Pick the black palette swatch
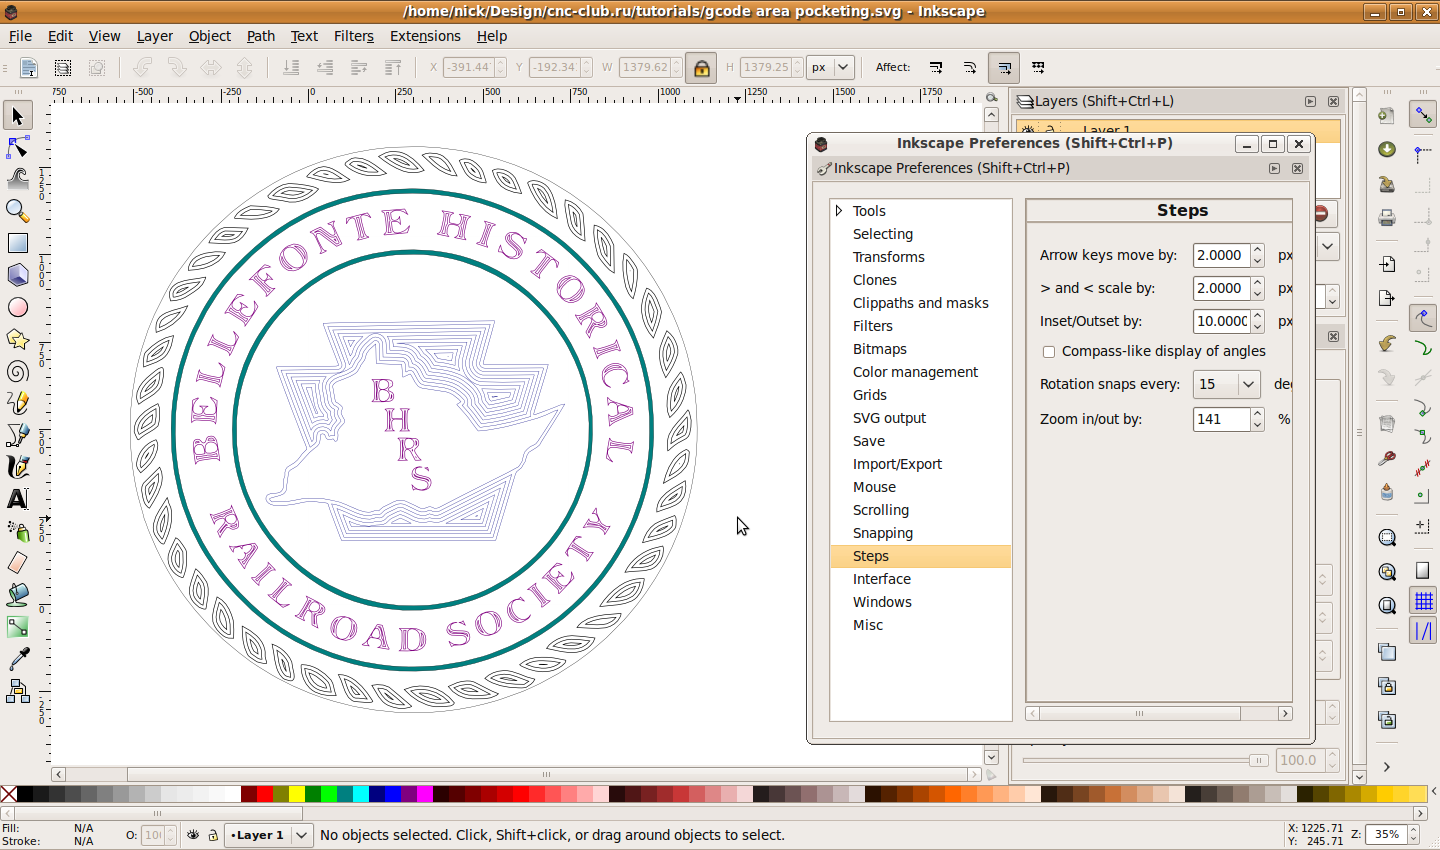The width and height of the screenshot is (1440, 850). 25,794
